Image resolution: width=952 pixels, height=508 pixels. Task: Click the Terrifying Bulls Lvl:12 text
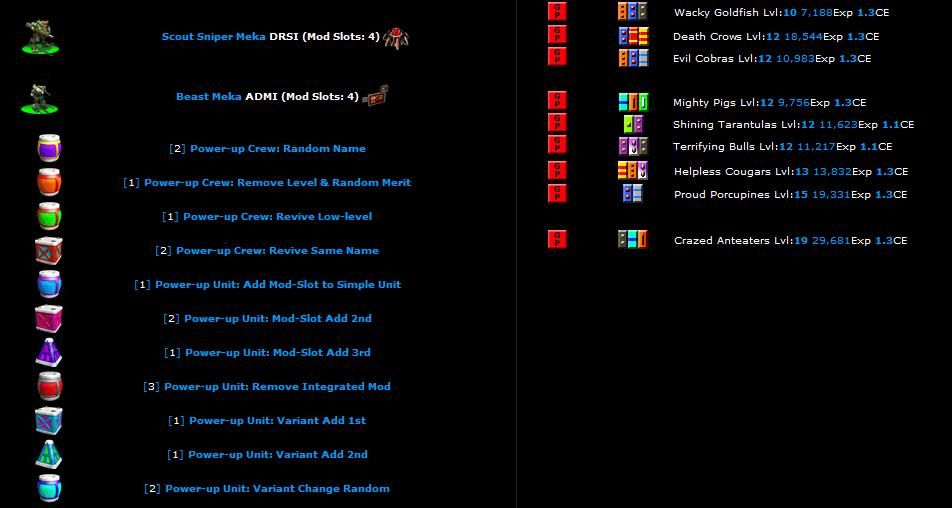pos(733,146)
